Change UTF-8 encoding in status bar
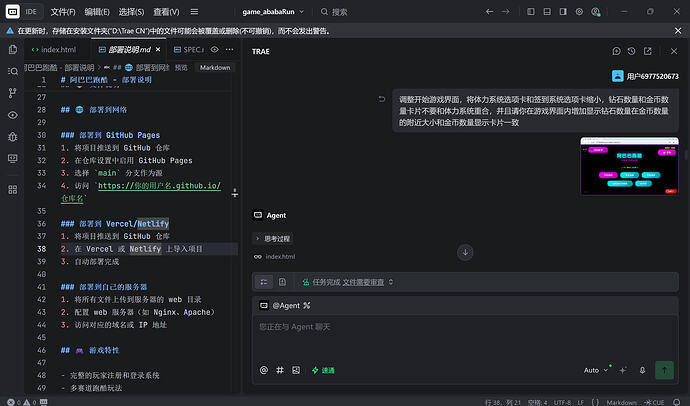The image size is (690, 406). pos(562,402)
